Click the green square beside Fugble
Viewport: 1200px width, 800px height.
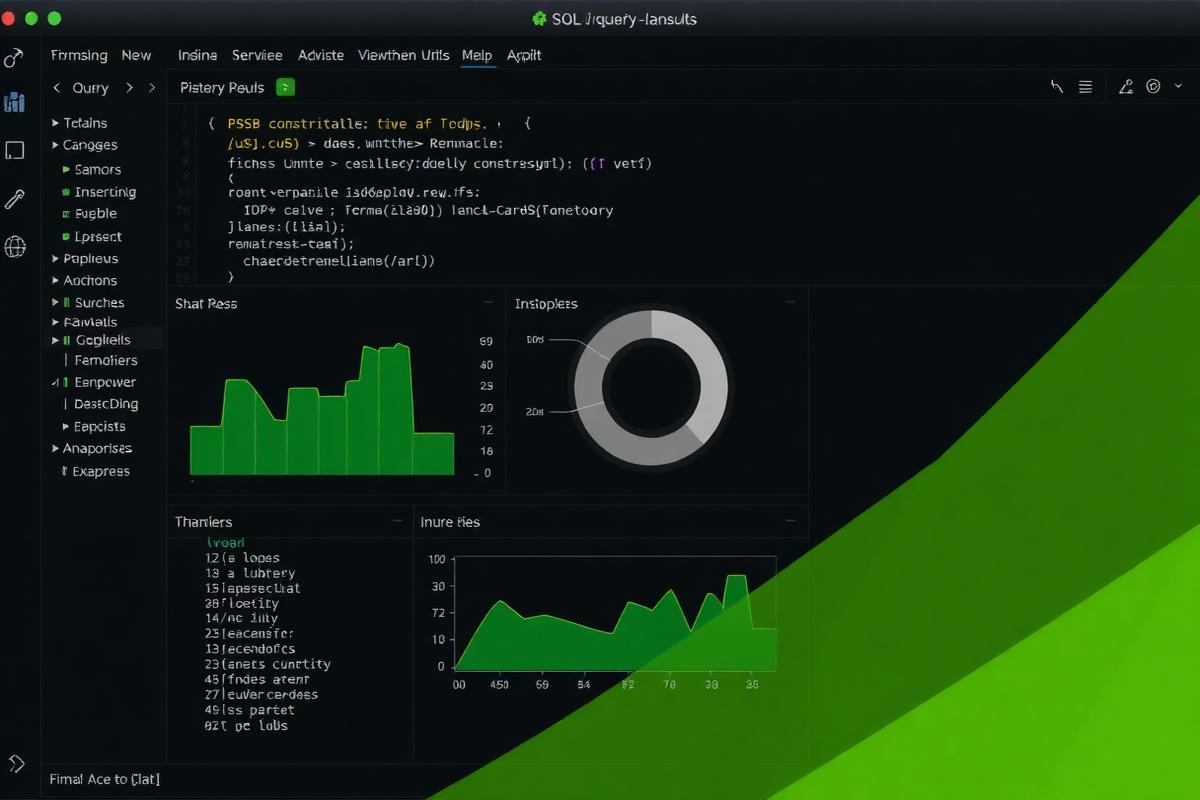pos(66,214)
